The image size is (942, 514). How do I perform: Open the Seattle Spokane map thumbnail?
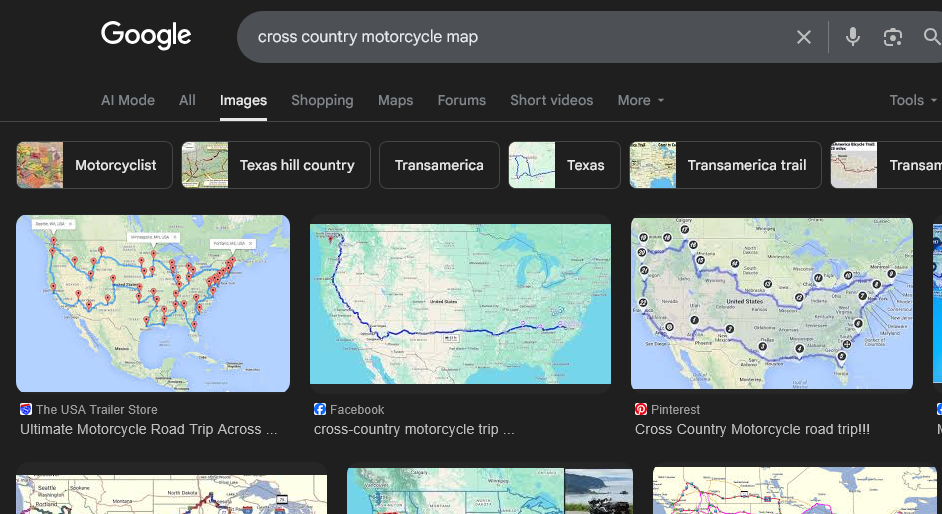click(171, 494)
